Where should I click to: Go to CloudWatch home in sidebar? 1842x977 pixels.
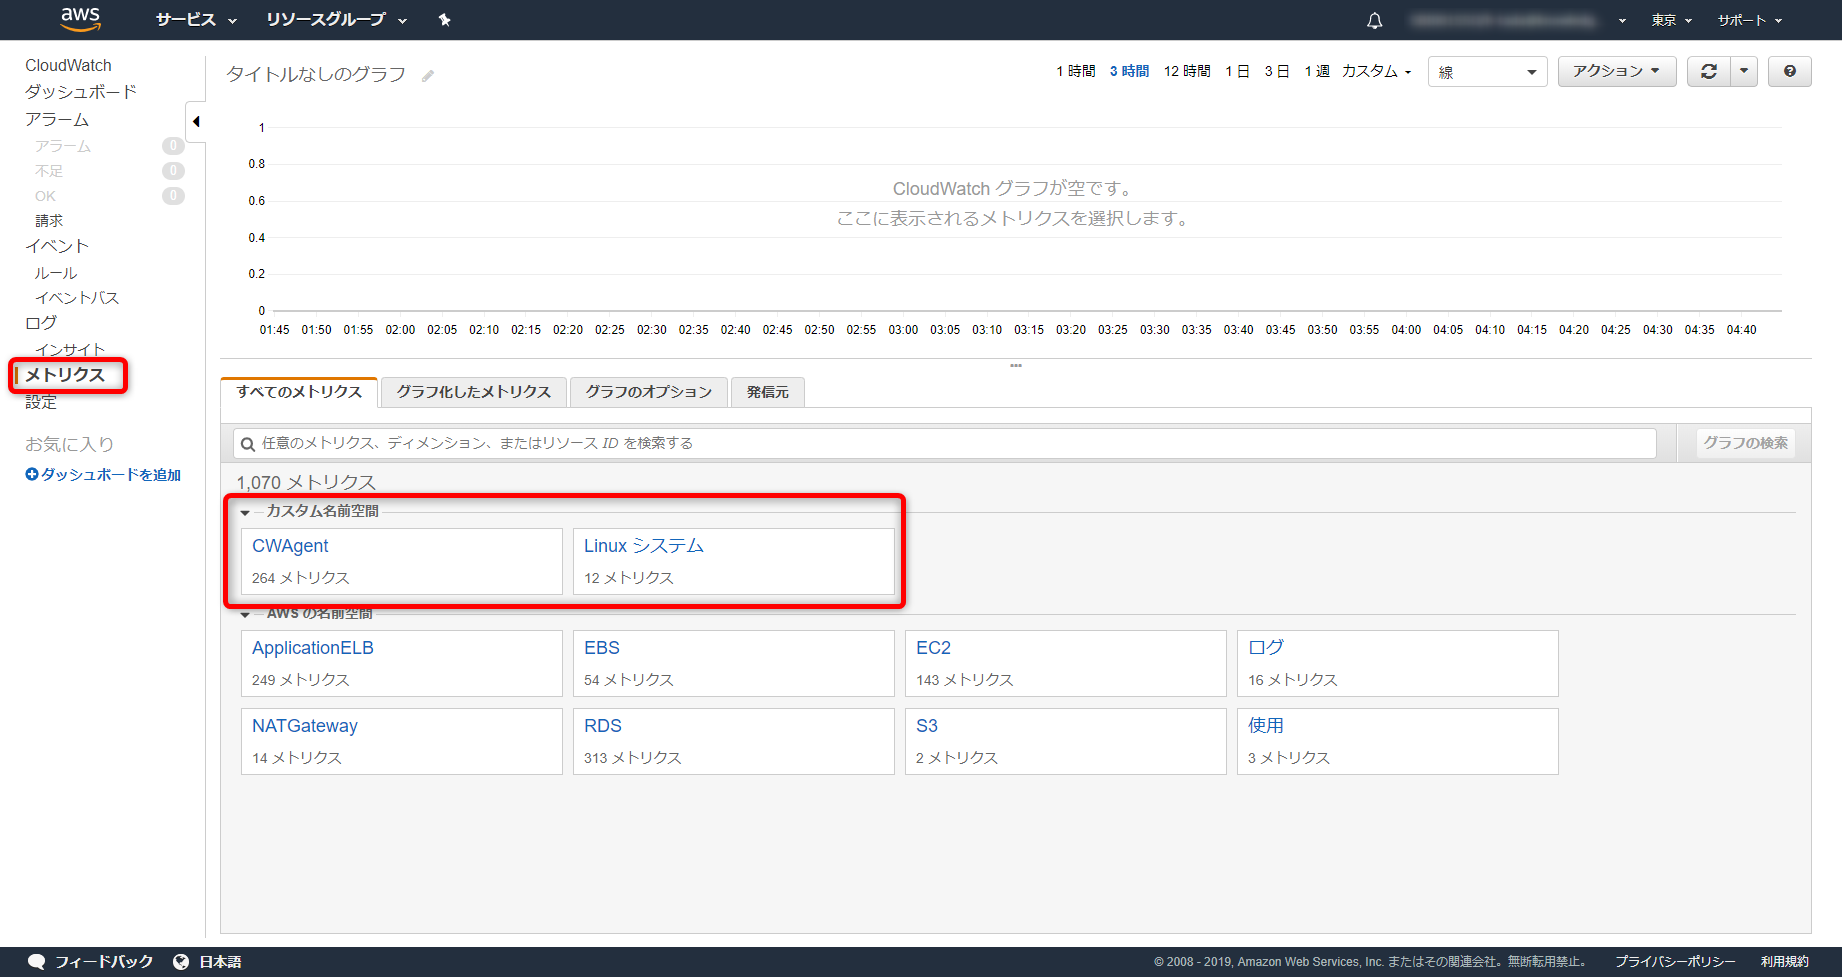click(x=68, y=65)
